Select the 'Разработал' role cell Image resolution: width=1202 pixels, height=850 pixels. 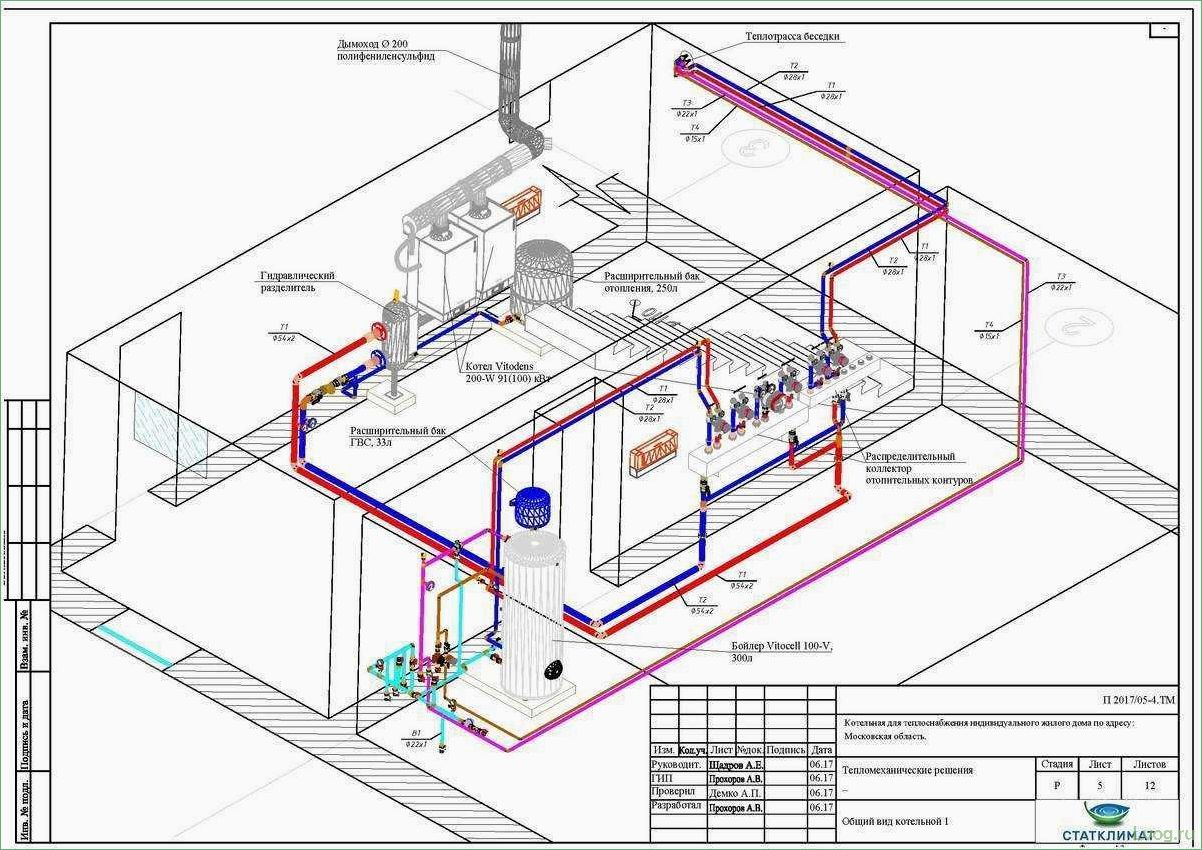point(679,805)
